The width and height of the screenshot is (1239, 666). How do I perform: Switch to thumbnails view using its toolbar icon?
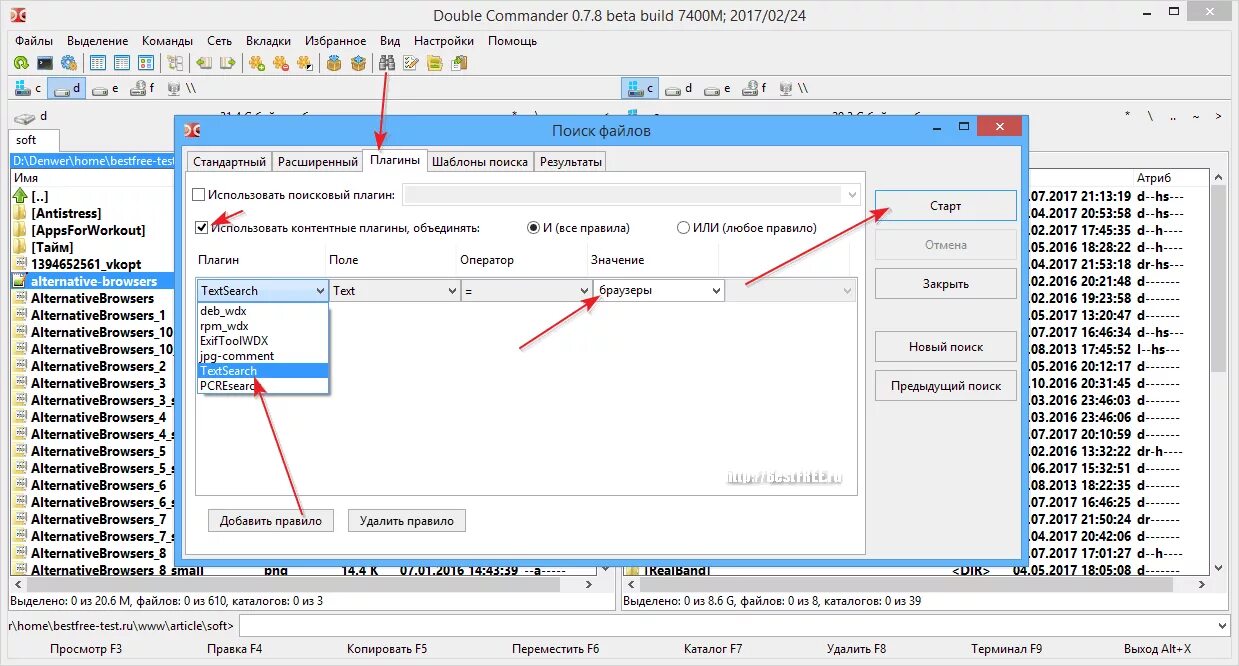tap(144, 63)
